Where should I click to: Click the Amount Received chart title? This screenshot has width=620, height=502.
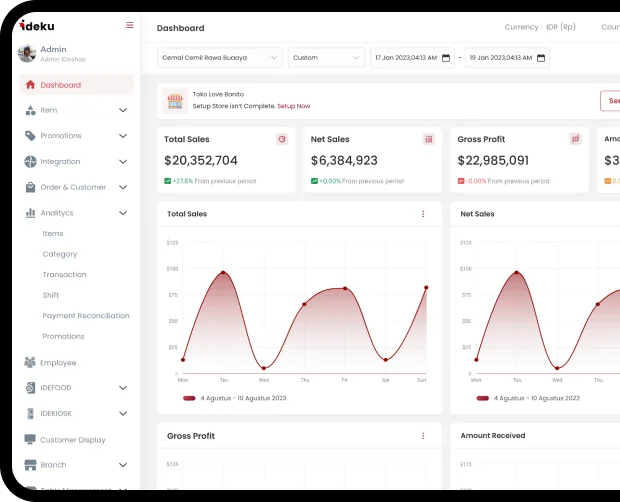pyautogui.click(x=493, y=436)
